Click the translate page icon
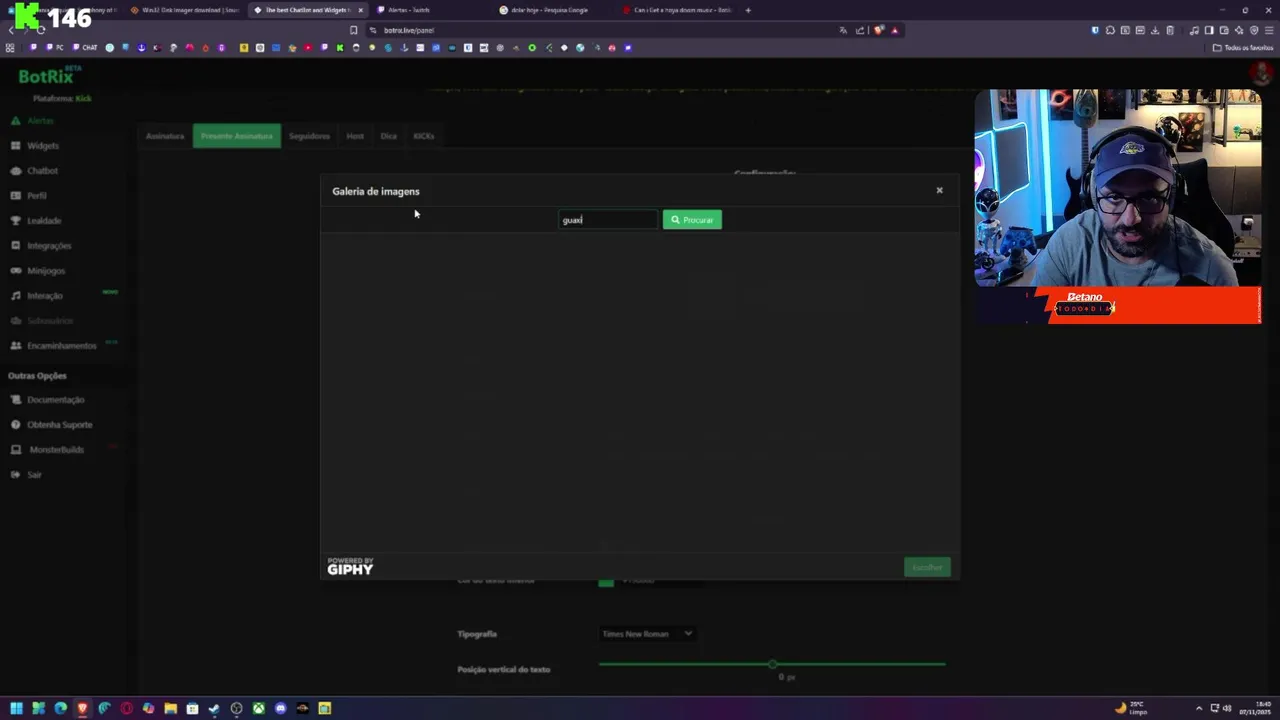 click(843, 30)
